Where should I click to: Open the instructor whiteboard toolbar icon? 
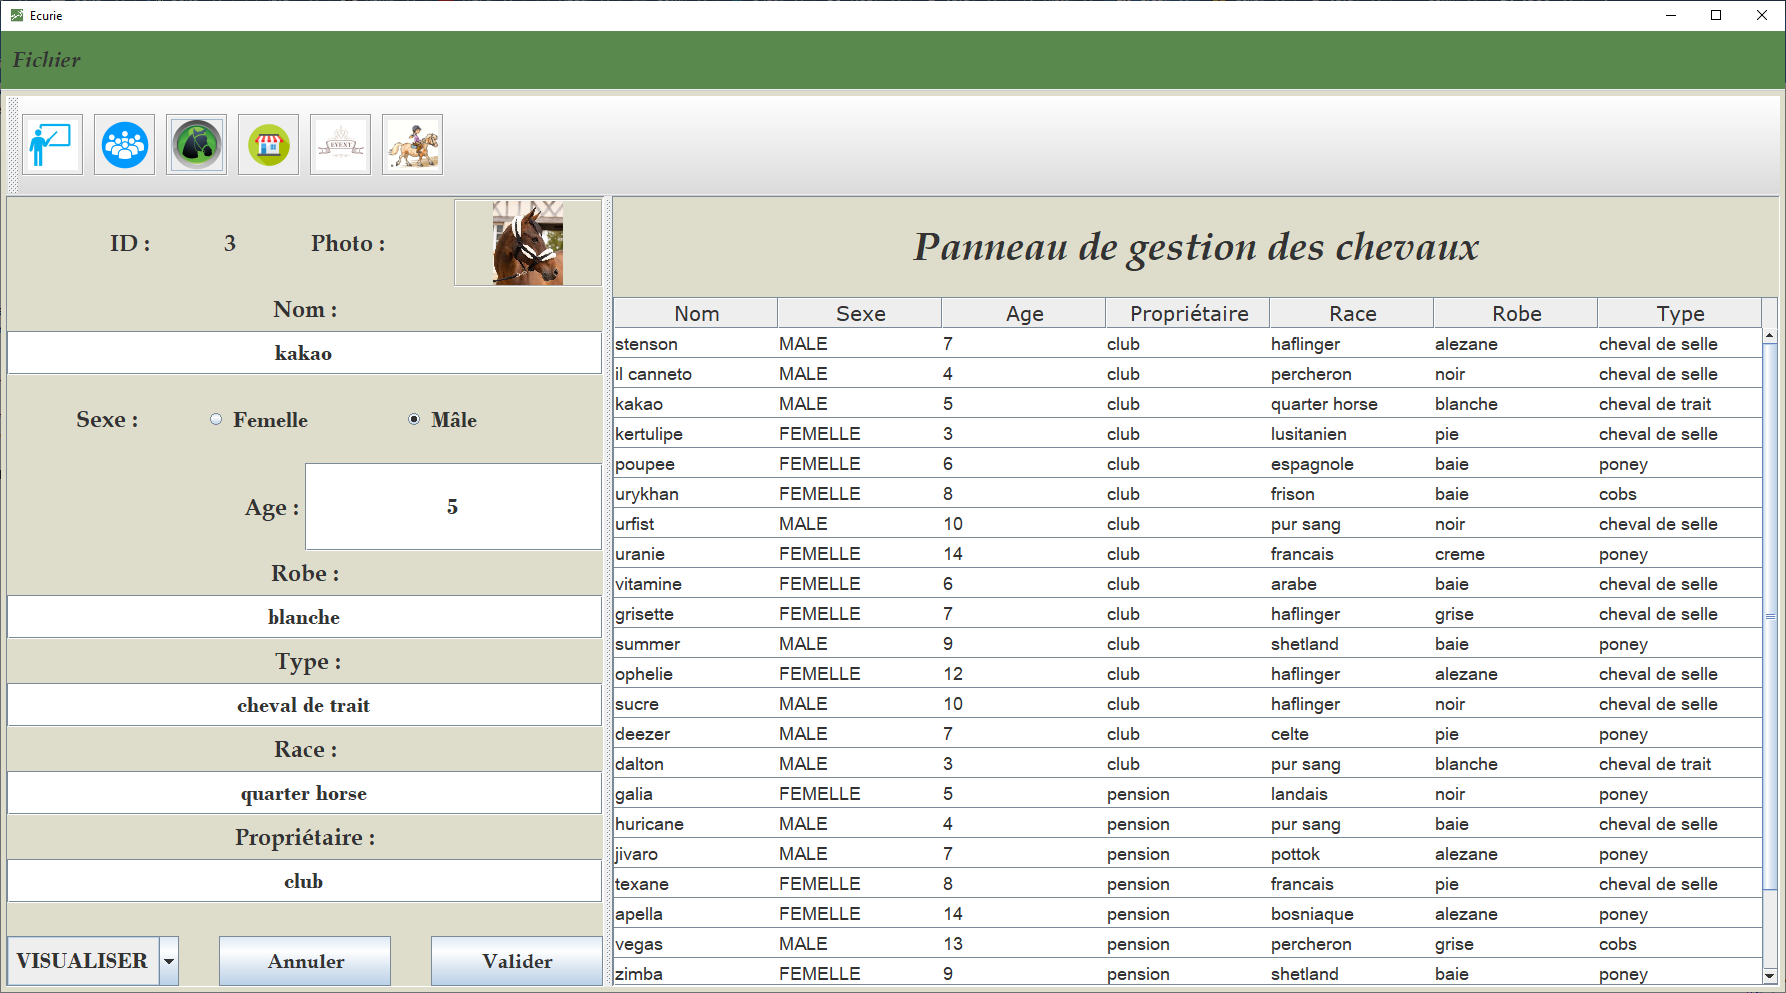tap(52, 145)
